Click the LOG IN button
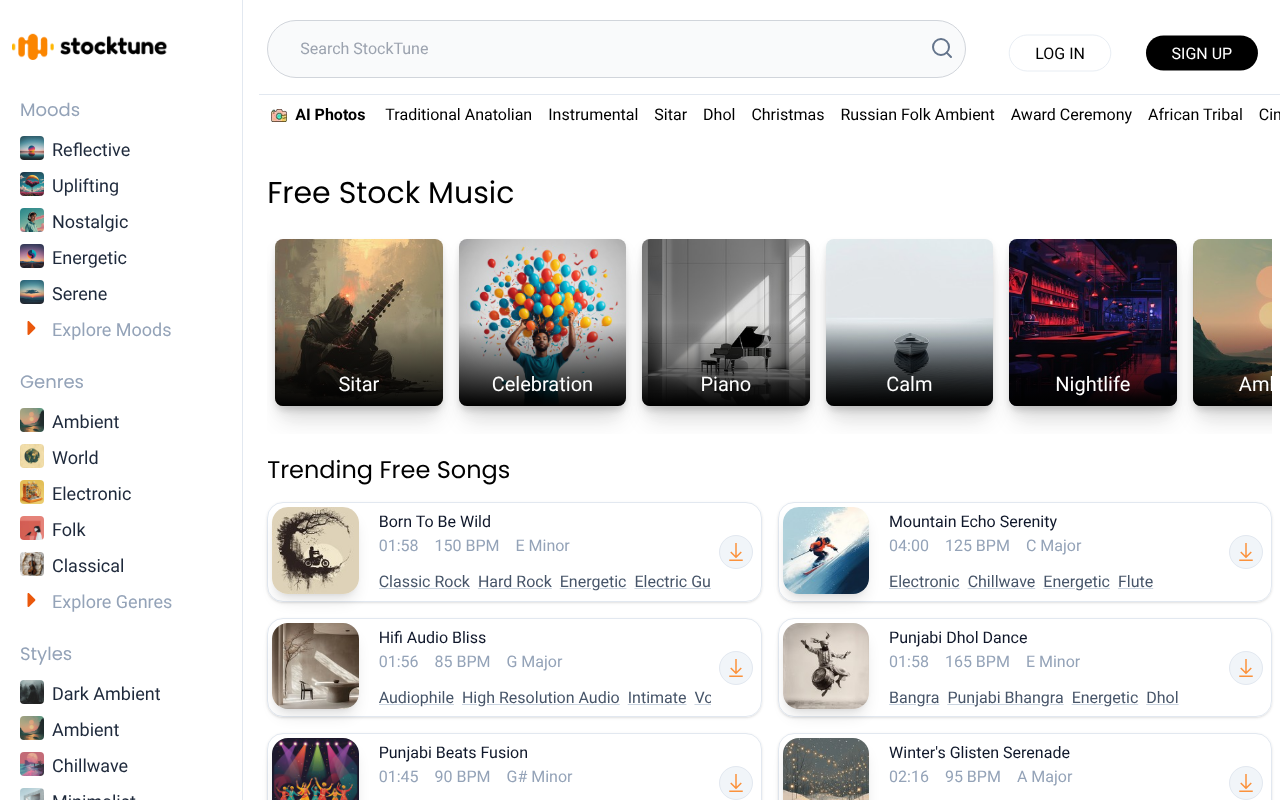The image size is (1280, 800). tap(1059, 52)
